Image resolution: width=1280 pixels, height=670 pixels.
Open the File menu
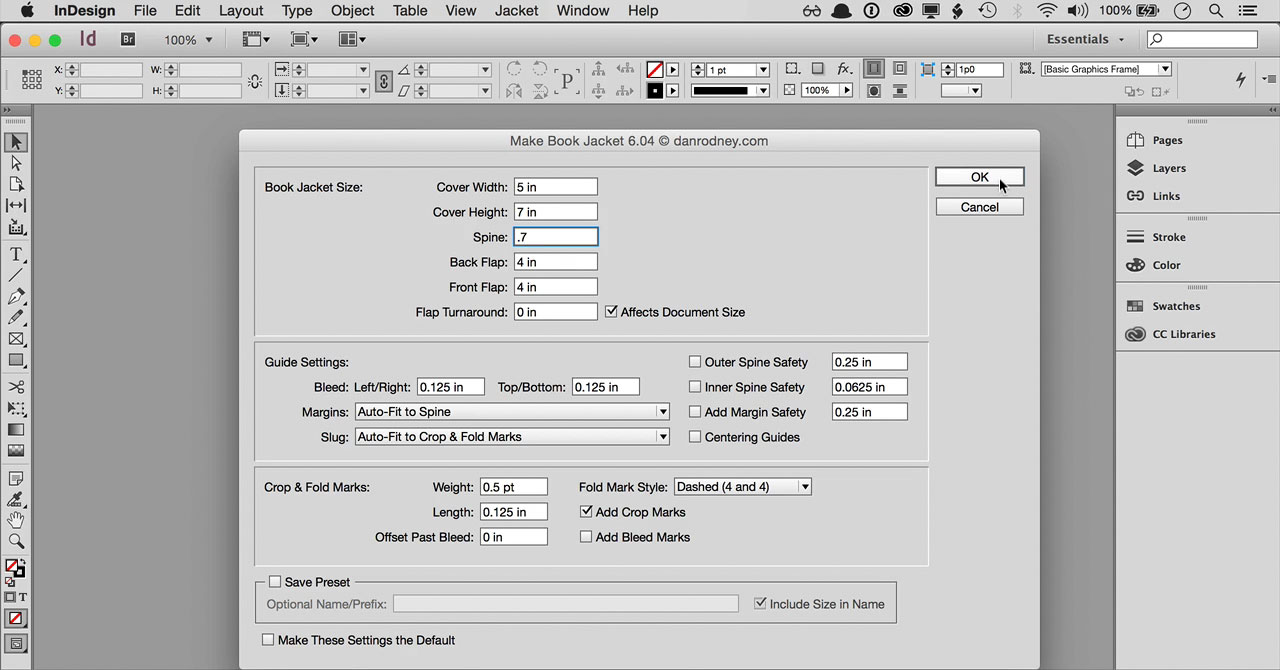point(145,11)
